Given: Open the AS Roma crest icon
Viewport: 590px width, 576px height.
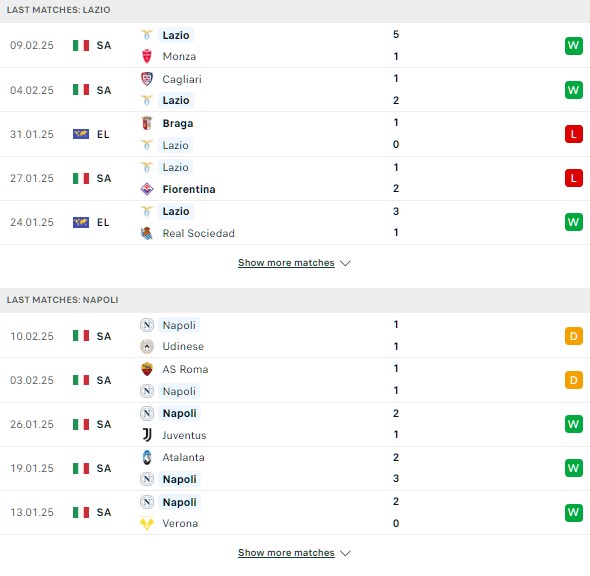Looking at the screenshot, I should [x=147, y=369].
